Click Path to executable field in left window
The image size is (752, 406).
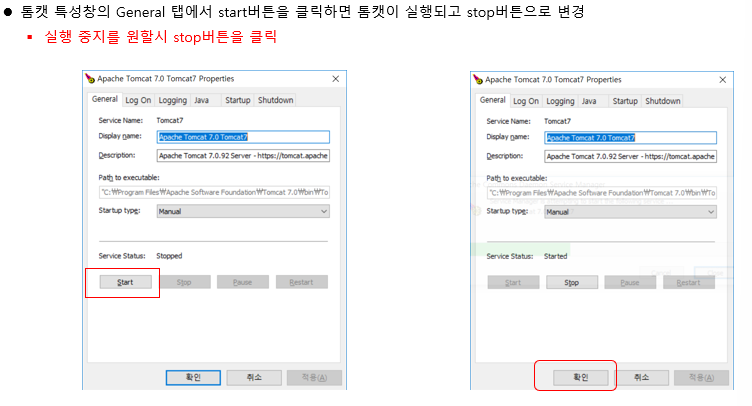[x=214, y=192]
